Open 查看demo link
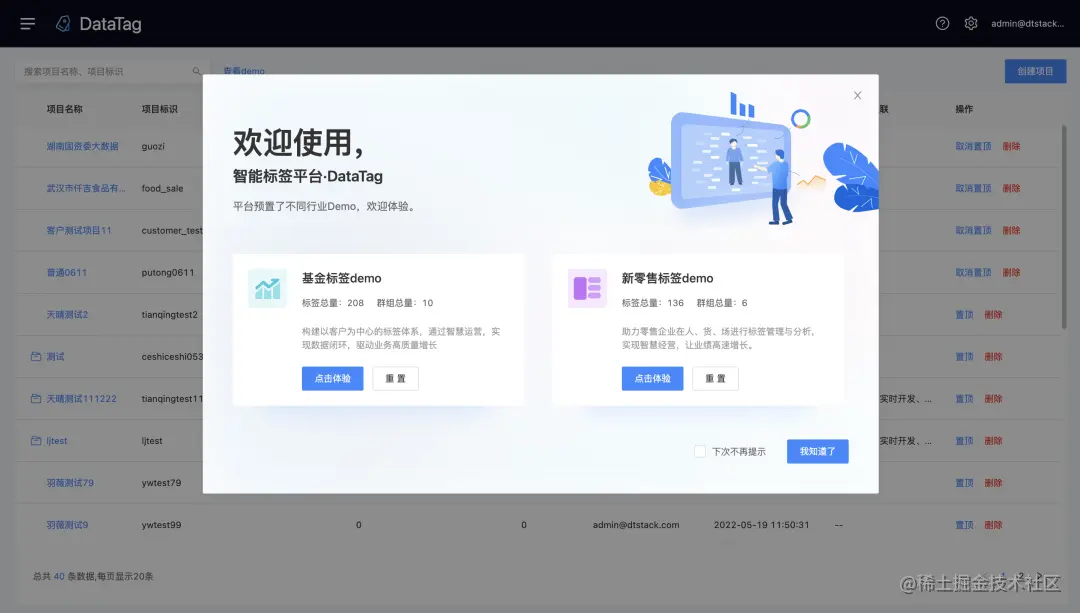 pos(244,71)
